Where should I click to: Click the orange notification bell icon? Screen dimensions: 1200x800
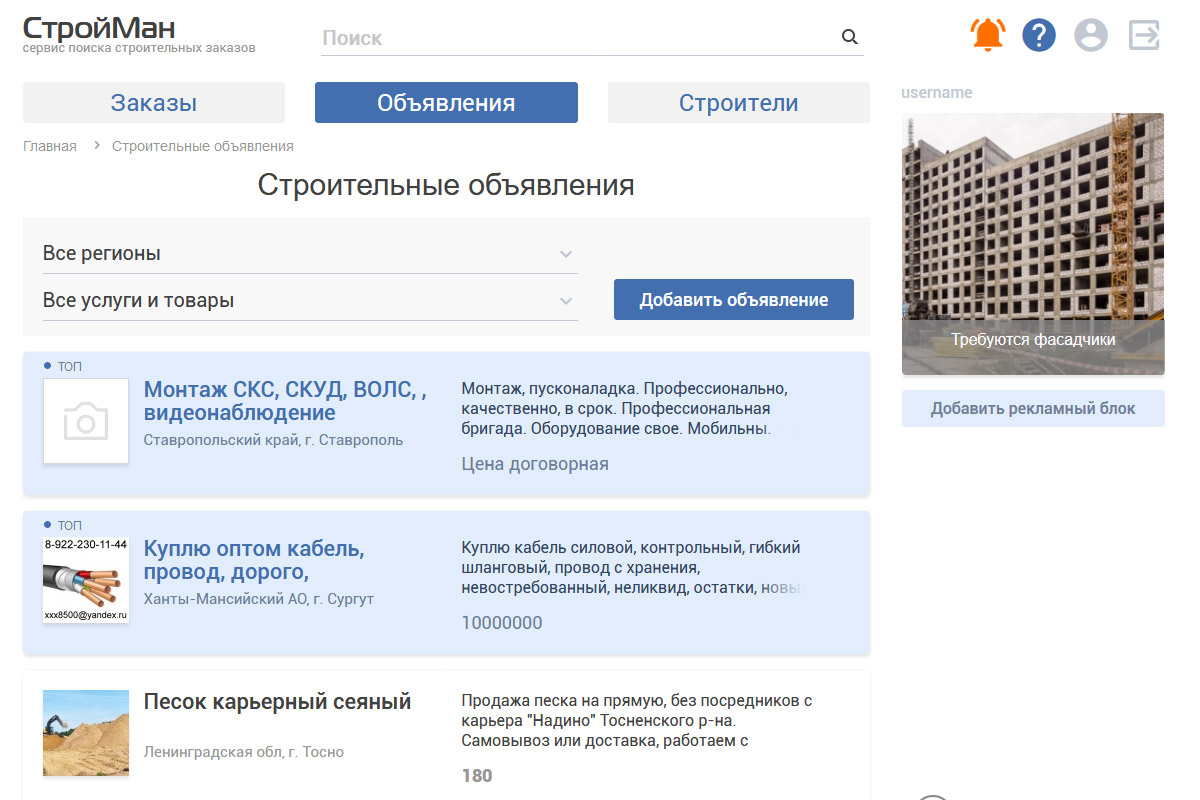pyautogui.click(x=988, y=36)
